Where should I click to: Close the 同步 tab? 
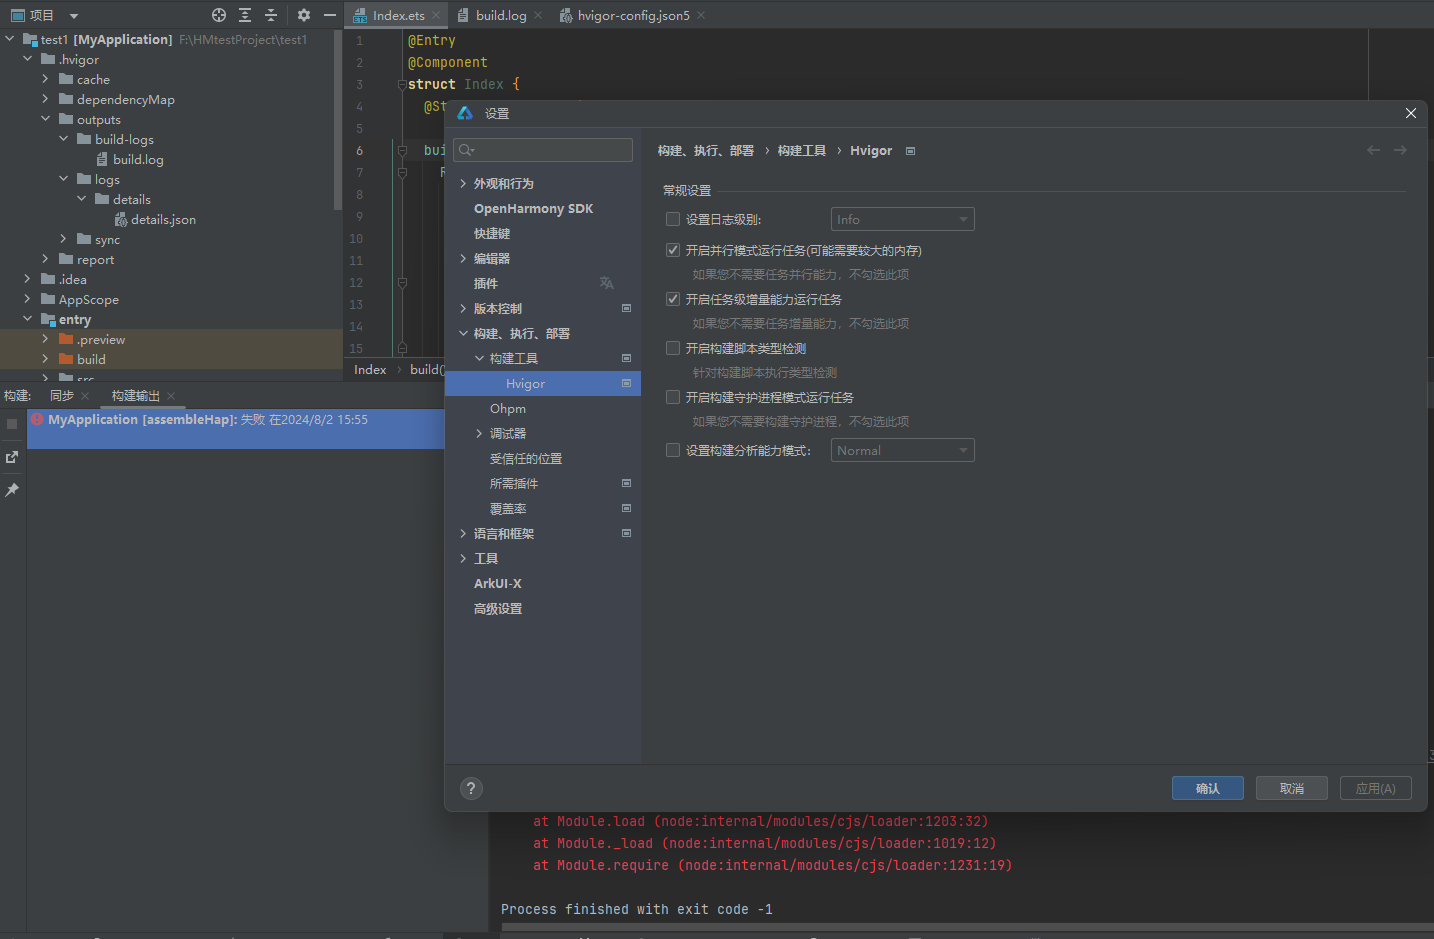tap(85, 396)
